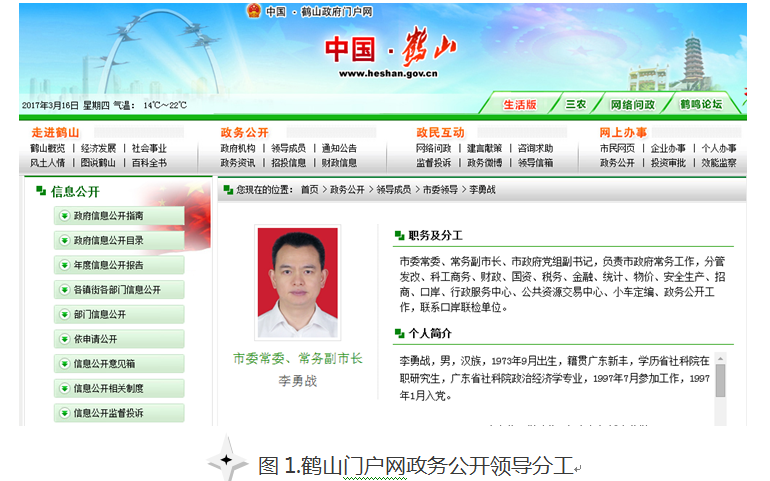Click the 鹤山概览 link

[47, 148]
